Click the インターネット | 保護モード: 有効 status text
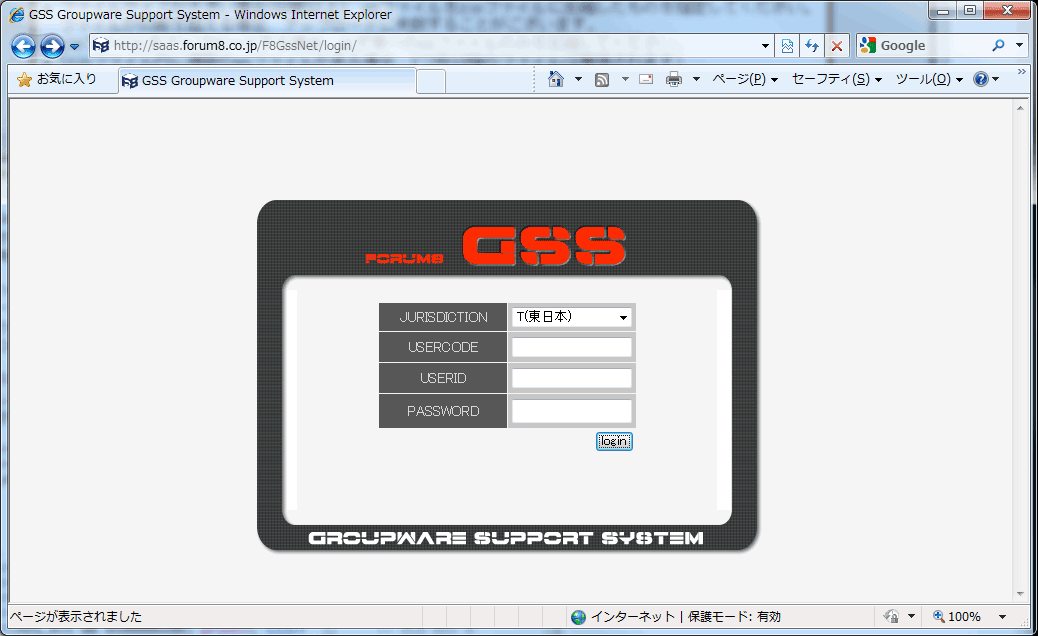The height and width of the screenshot is (636, 1038). point(686,617)
